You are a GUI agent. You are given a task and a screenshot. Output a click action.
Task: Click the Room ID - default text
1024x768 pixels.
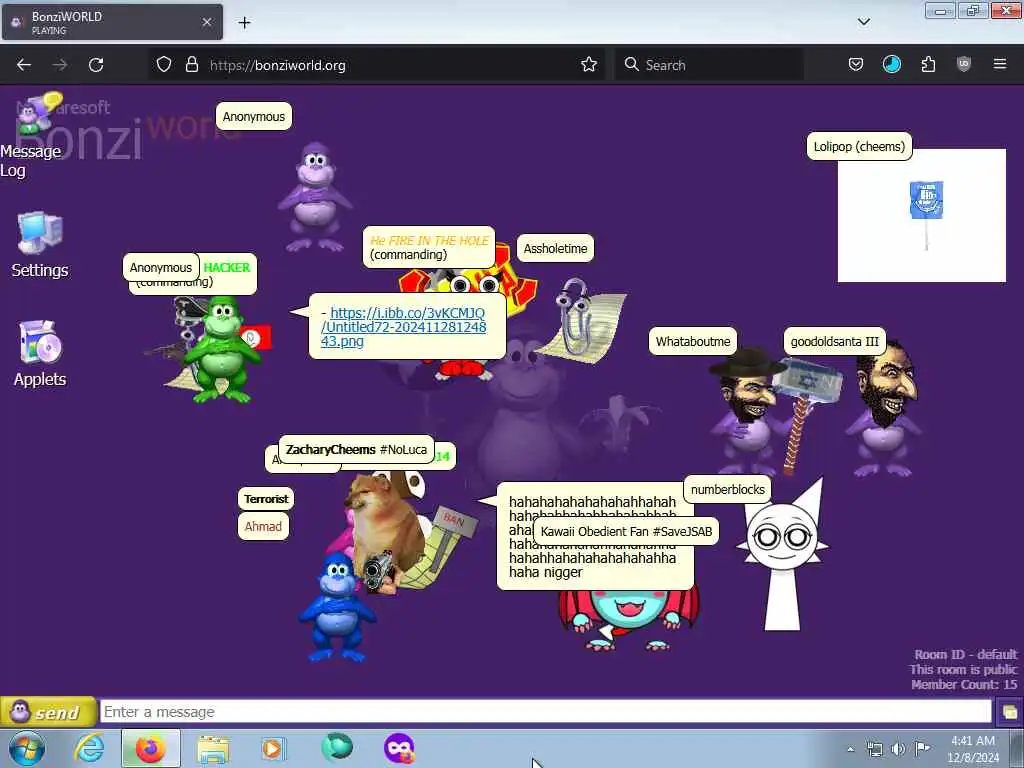[x=965, y=654]
